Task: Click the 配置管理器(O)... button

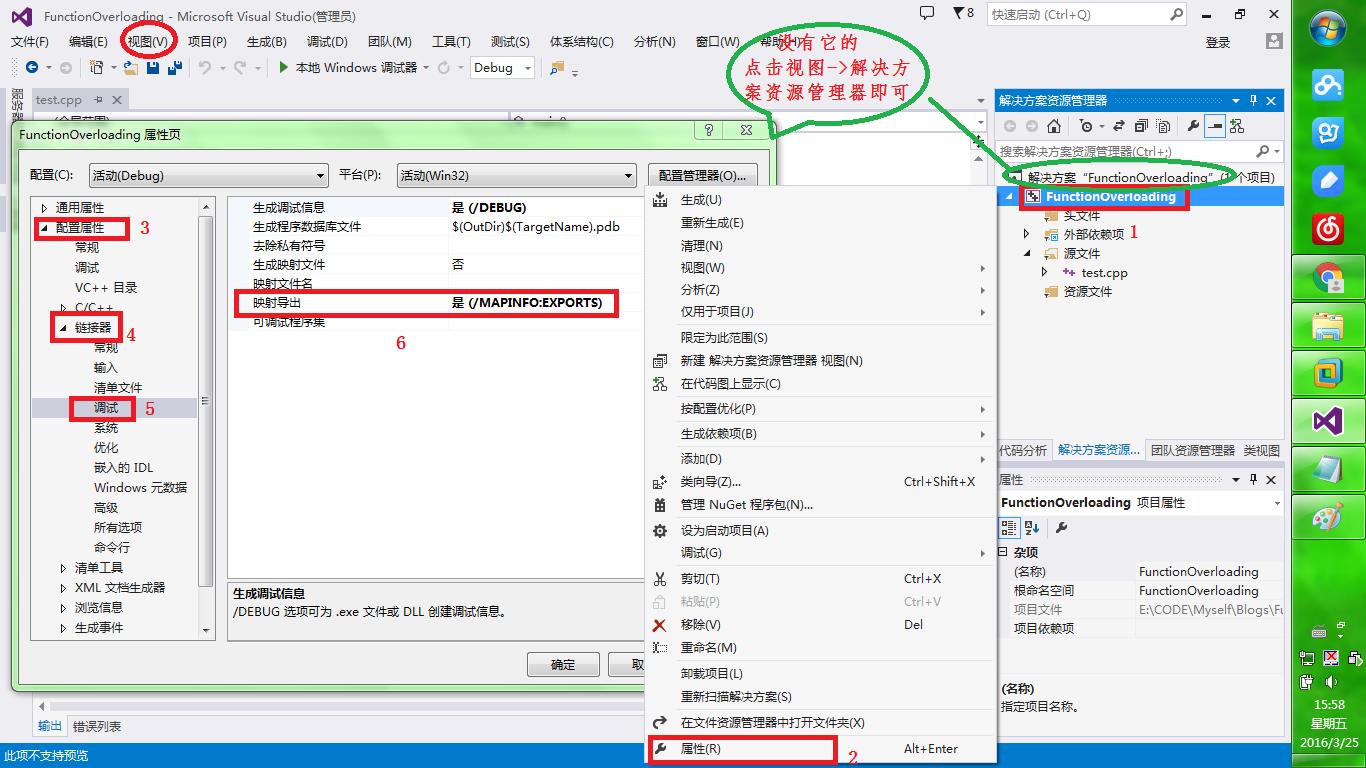Action: pos(702,175)
